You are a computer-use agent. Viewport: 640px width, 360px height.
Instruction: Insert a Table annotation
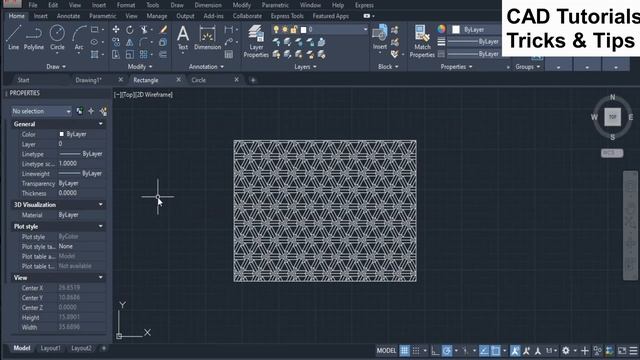pos(229,54)
